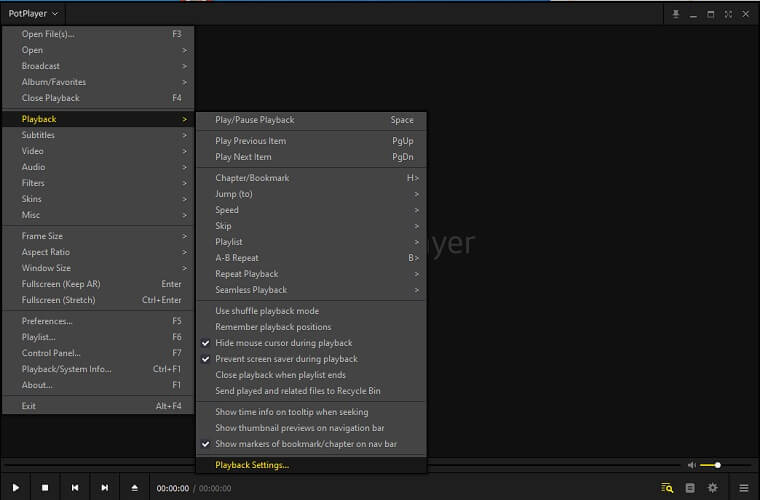Screen dimensions: 760x500
Task: Open the Window Size submenu
Action: point(98,268)
